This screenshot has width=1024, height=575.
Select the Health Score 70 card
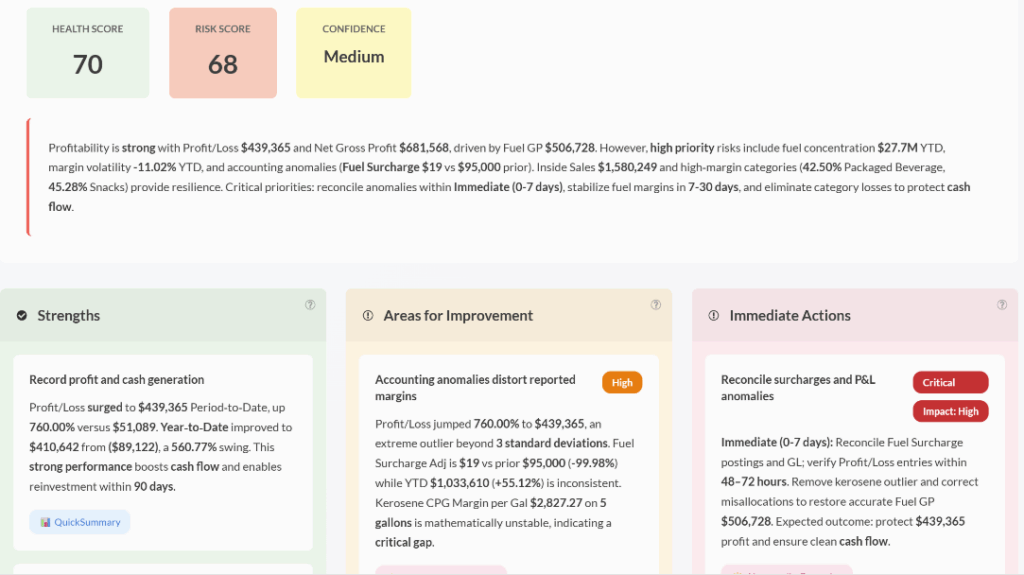click(88, 53)
